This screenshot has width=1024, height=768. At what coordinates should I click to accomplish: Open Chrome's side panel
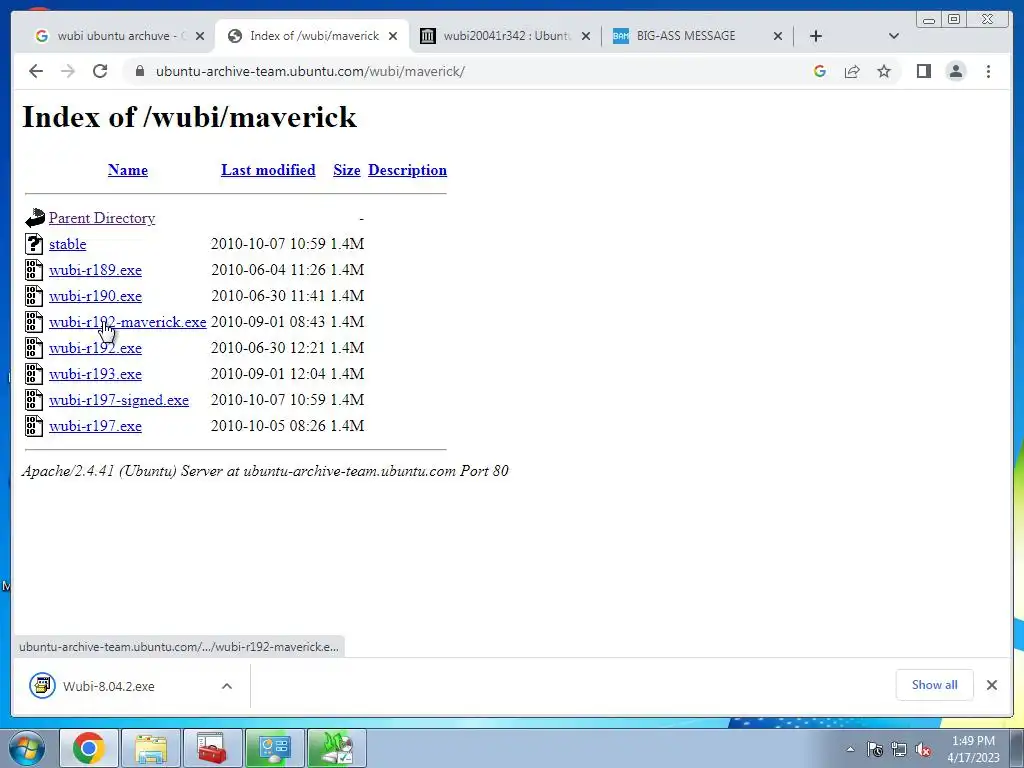(x=923, y=71)
